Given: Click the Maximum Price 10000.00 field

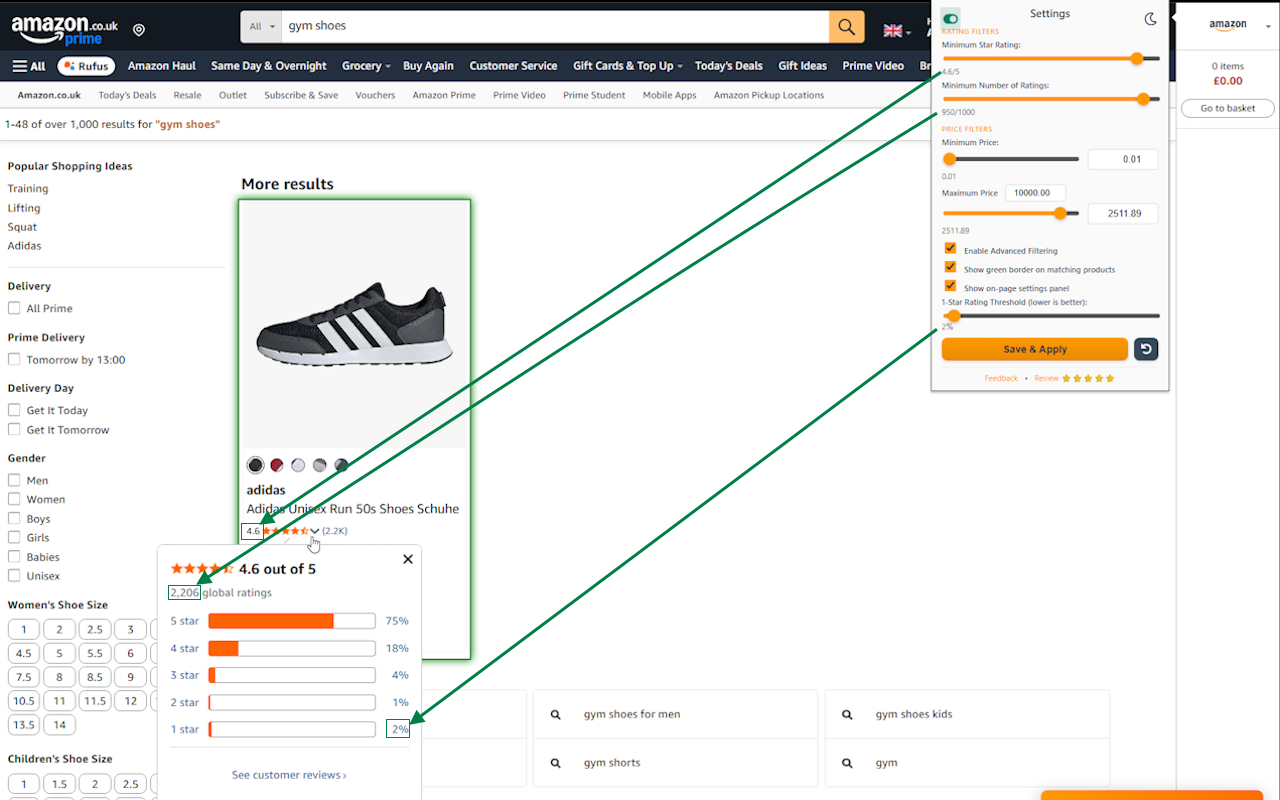Looking at the screenshot, I should [1035, 193].
